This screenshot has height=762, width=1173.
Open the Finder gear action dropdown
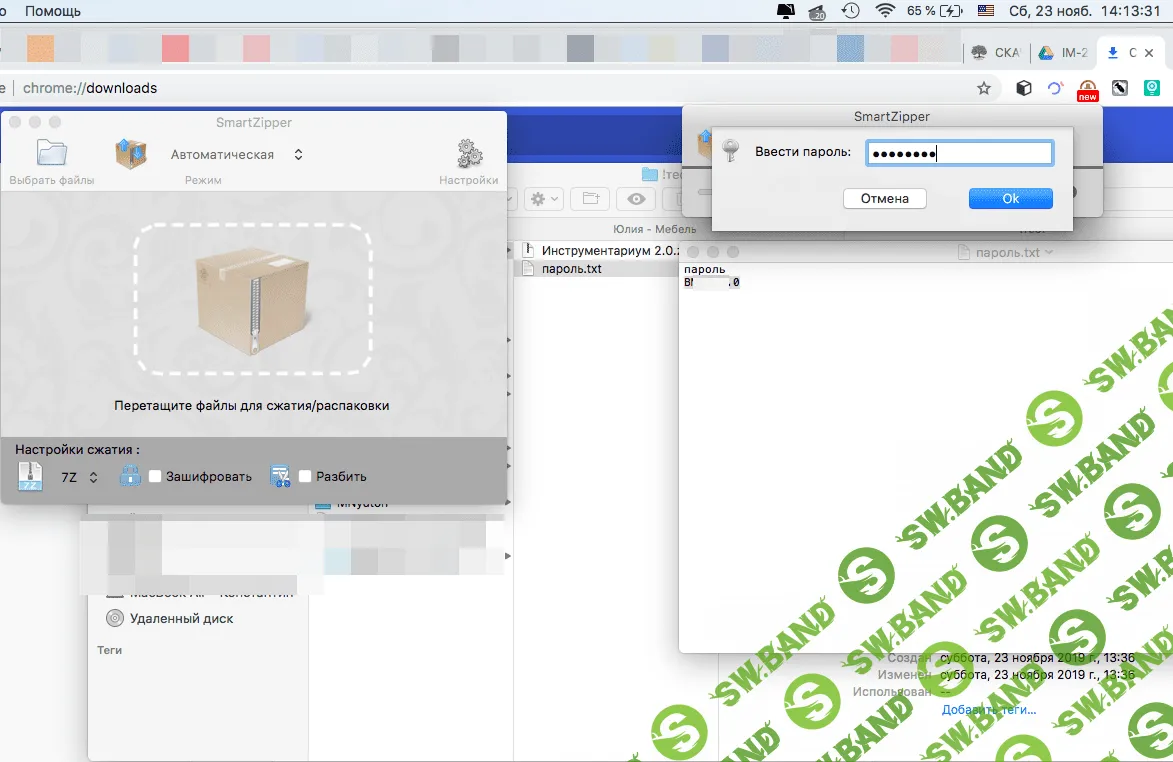[545, 199]
